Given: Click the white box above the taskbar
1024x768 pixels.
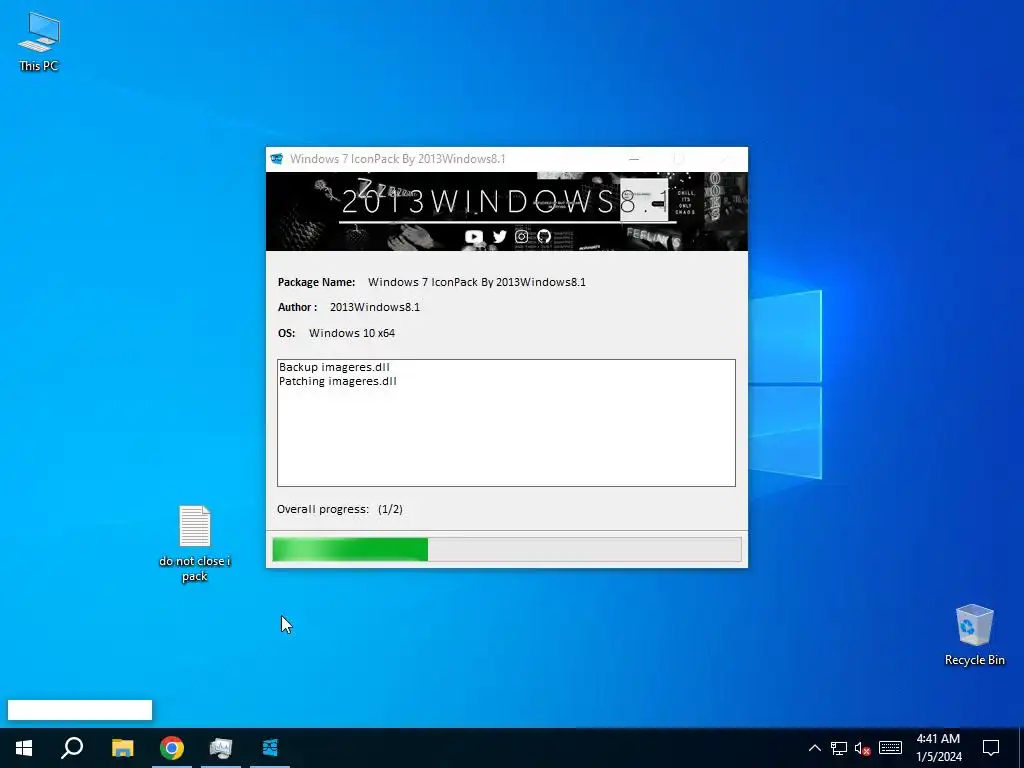Looking at the screenshot, I should [x=80, y=710].
